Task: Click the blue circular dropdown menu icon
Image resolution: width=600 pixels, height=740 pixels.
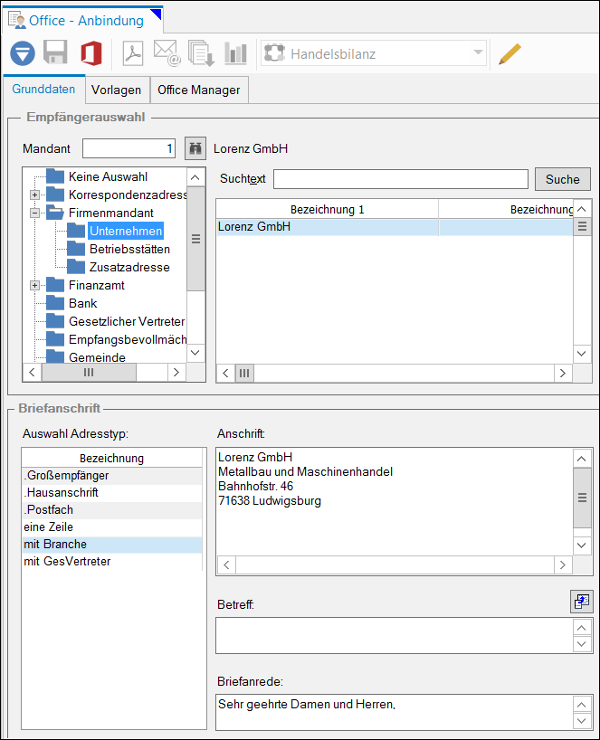Action: click(x=23, y=53)
